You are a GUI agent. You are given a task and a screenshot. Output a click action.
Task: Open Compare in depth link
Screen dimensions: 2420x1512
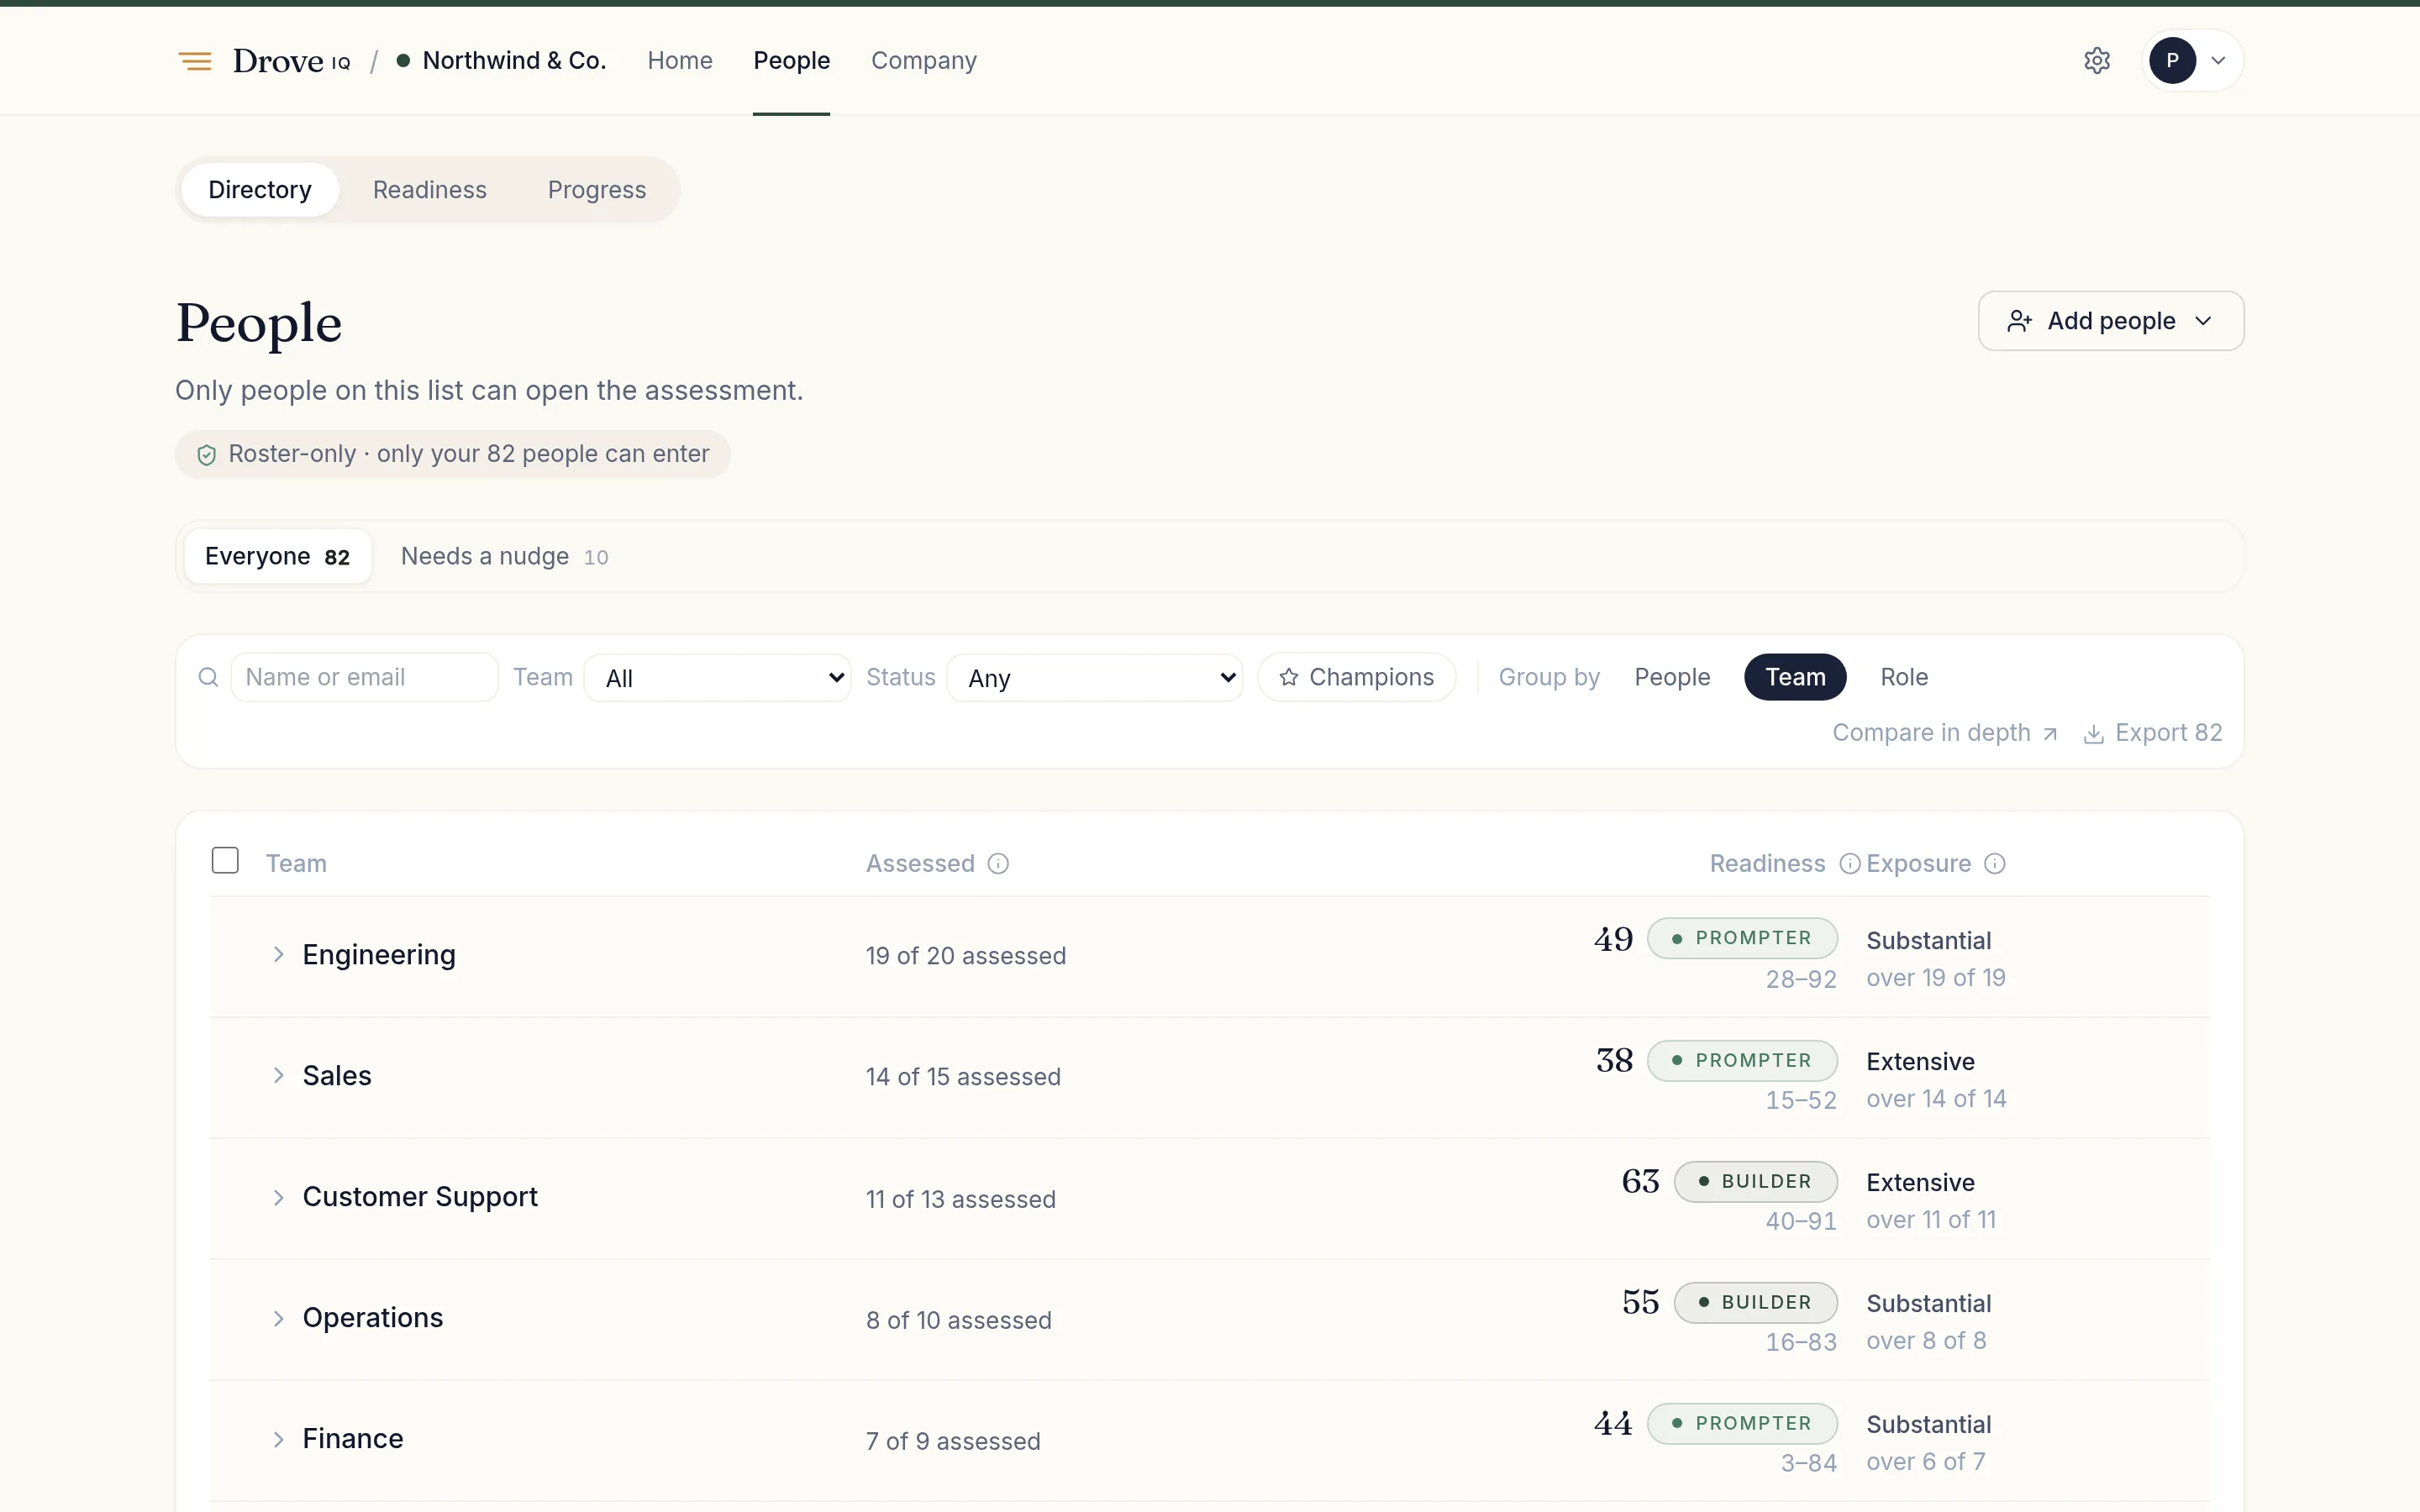tap(1945, 733)
